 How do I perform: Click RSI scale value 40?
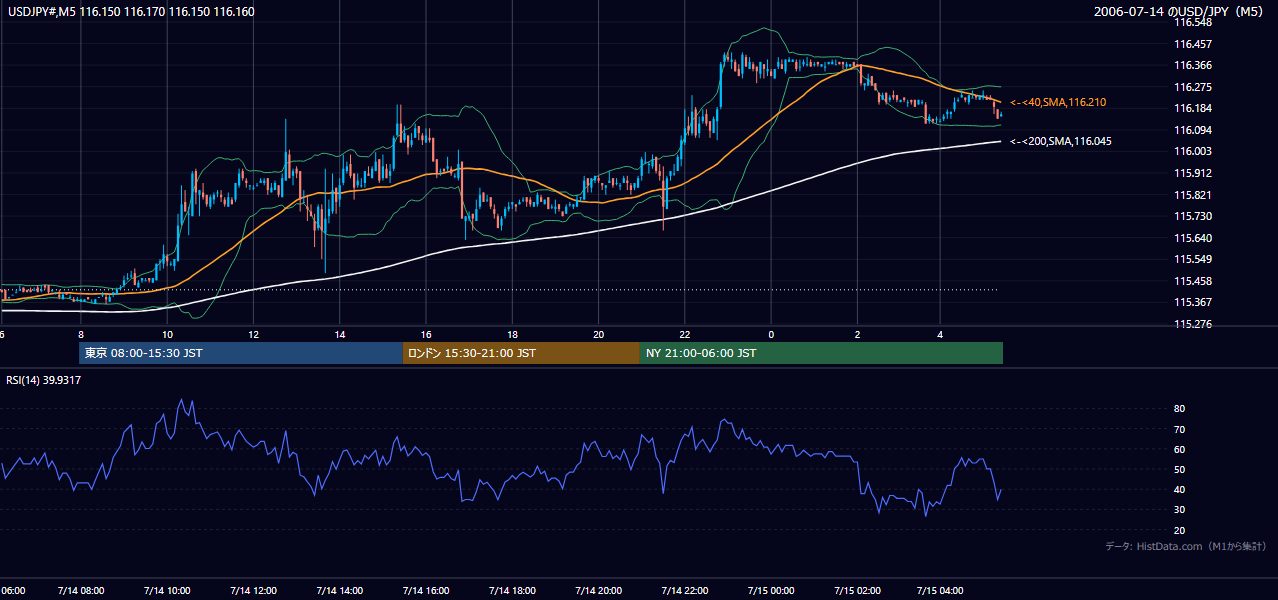pos(1180,489)
